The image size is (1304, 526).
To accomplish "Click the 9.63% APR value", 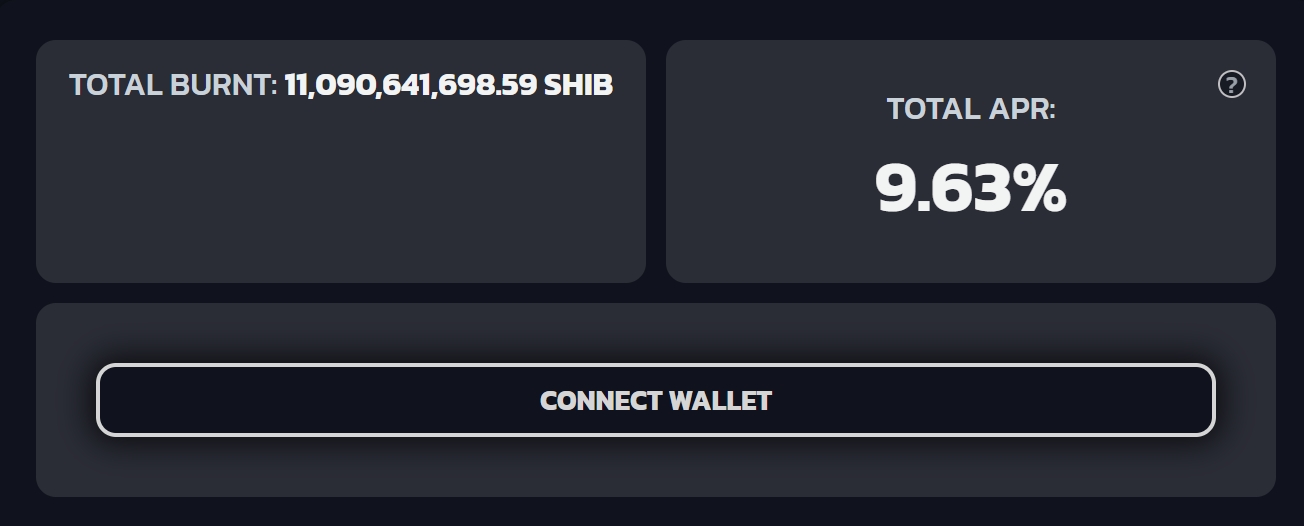I will pos(971,189).
